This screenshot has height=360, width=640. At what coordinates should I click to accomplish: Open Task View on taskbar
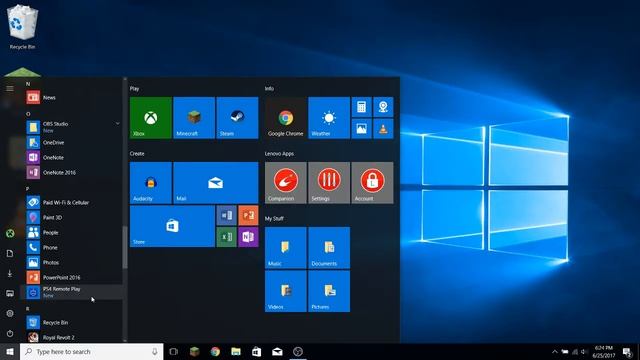tap(173, 351)
